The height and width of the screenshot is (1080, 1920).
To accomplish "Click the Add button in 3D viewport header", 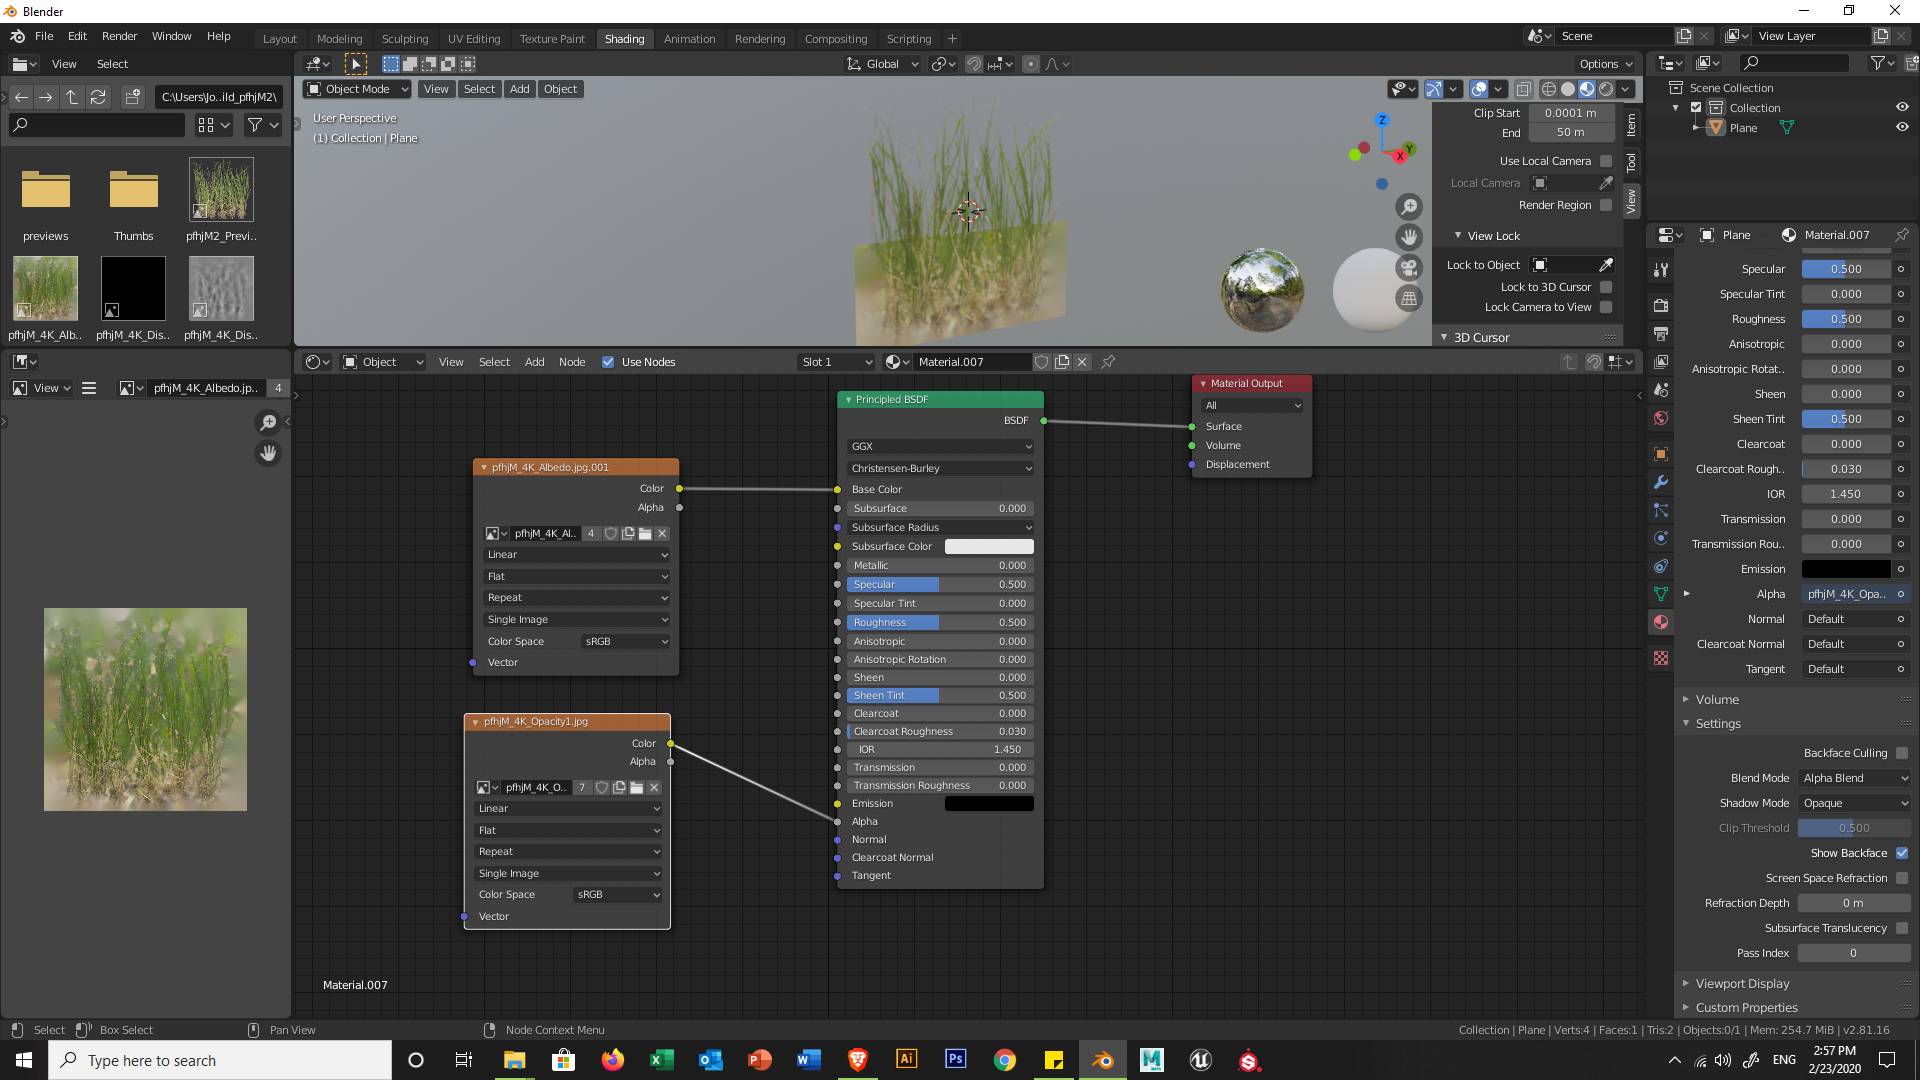I will 519,89.
